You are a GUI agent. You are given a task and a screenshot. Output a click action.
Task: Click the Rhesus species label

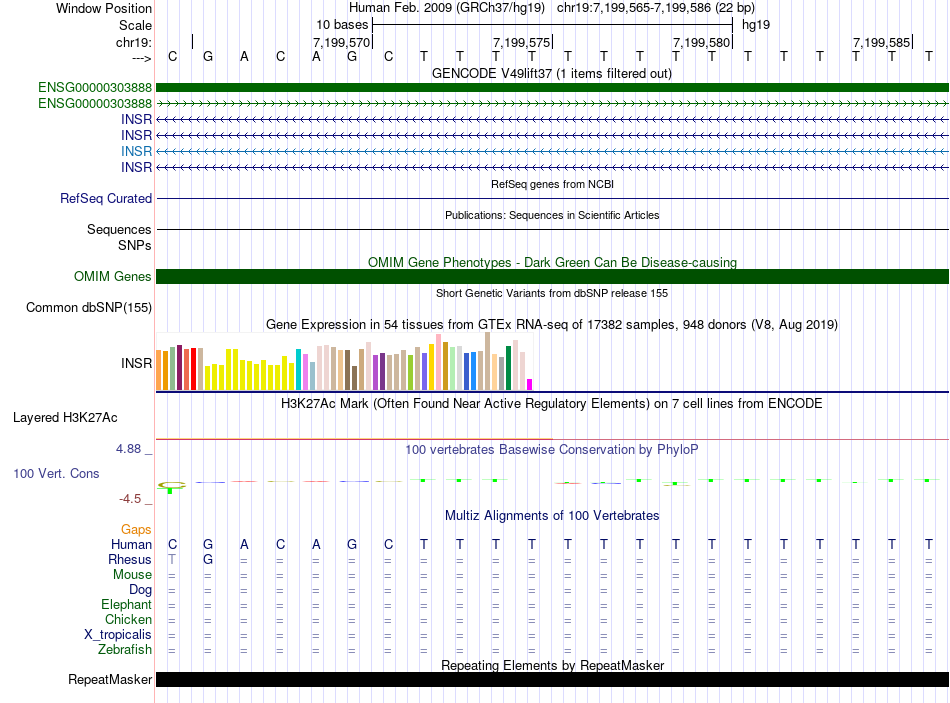point(130,560)
